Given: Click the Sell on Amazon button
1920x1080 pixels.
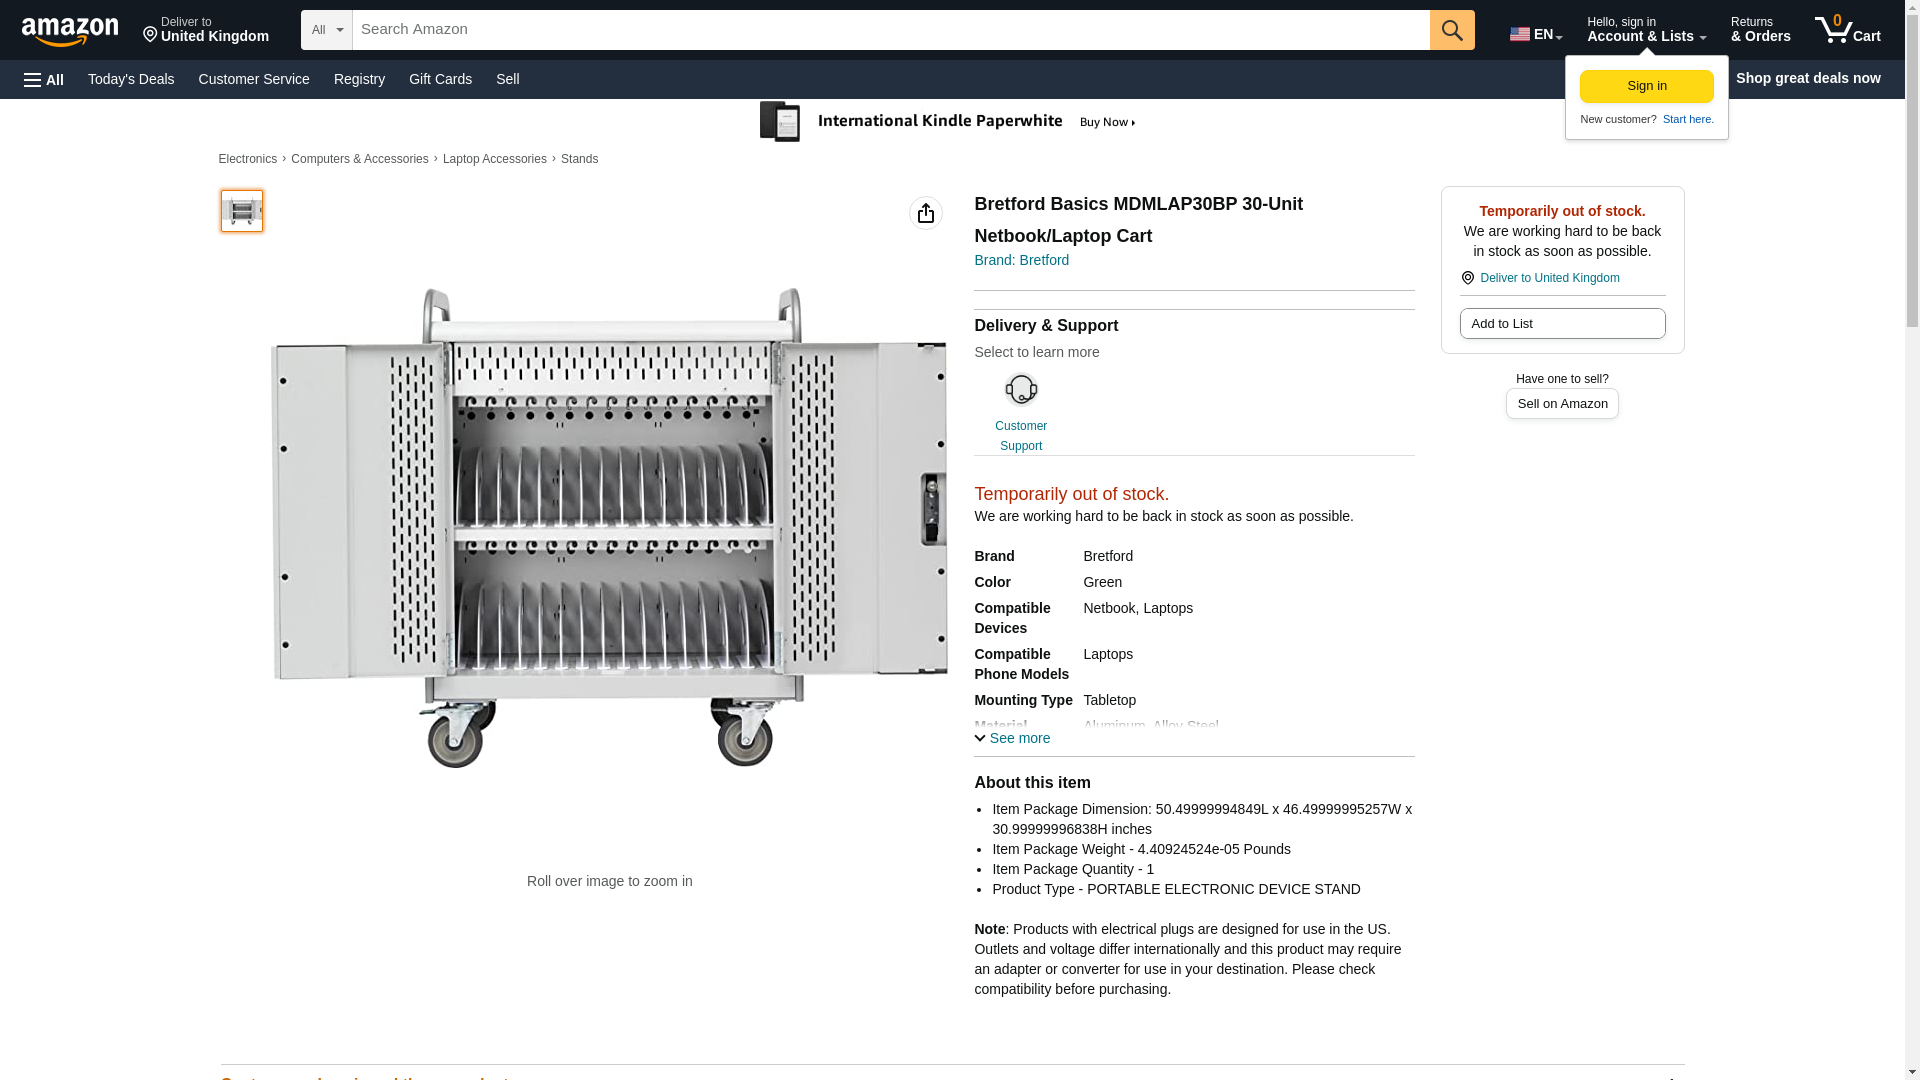Looking at the screenshot, I should coord(1561,404).
